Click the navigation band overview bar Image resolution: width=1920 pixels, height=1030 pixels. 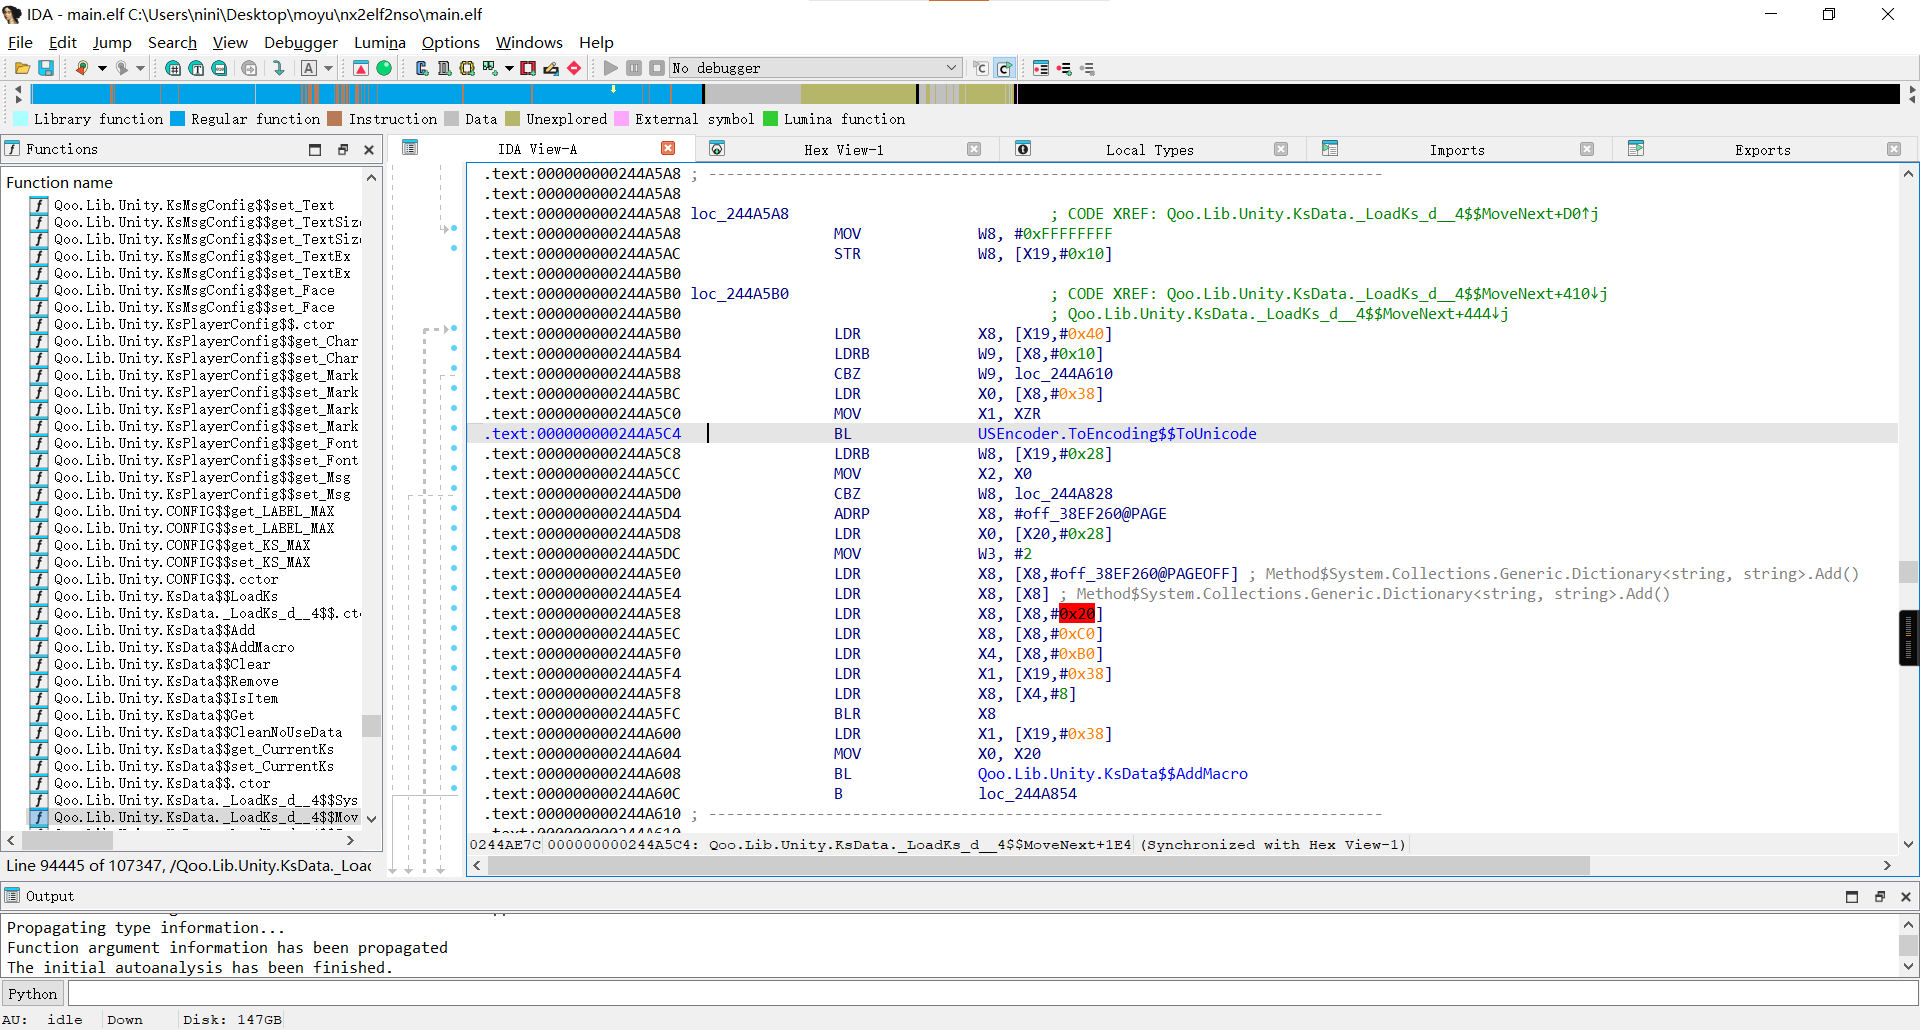[x=965, y=94]
